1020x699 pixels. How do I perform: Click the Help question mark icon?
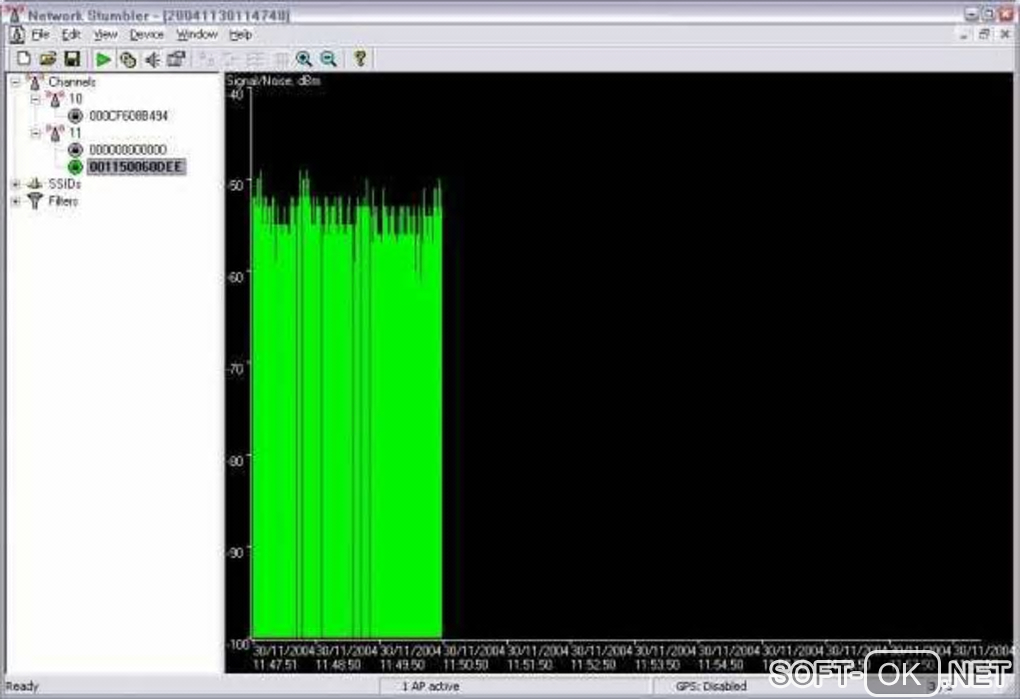coord(360,59)
